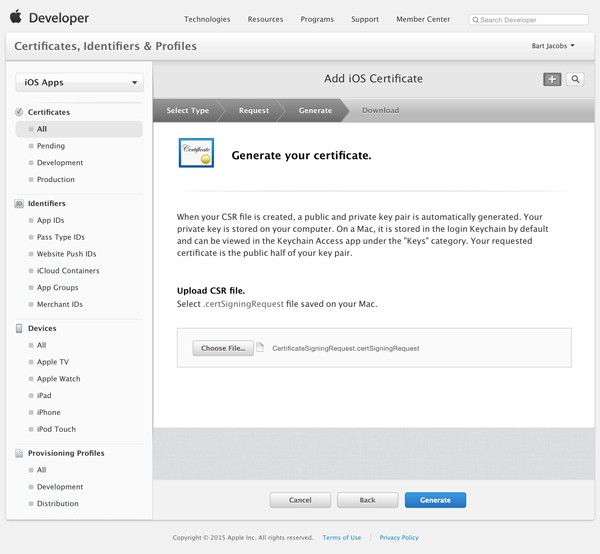
Task: Click the Provisioning Profiles document icon
Action: [x=19, y=453]
